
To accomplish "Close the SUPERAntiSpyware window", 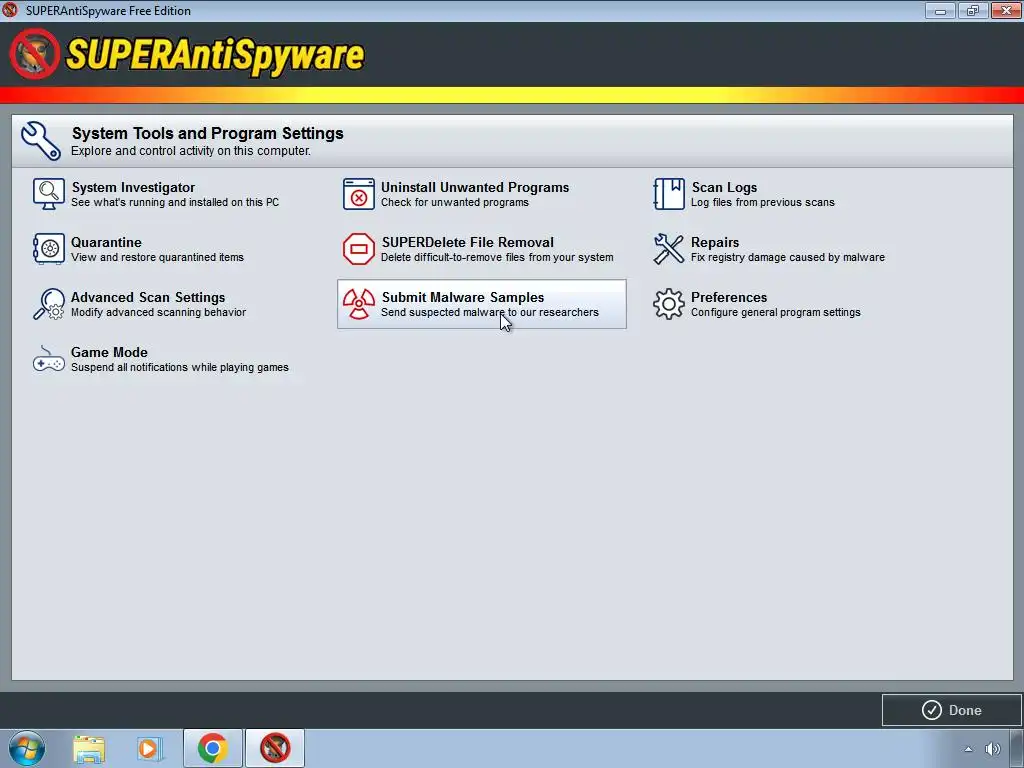I will [x=1006, y=10].
